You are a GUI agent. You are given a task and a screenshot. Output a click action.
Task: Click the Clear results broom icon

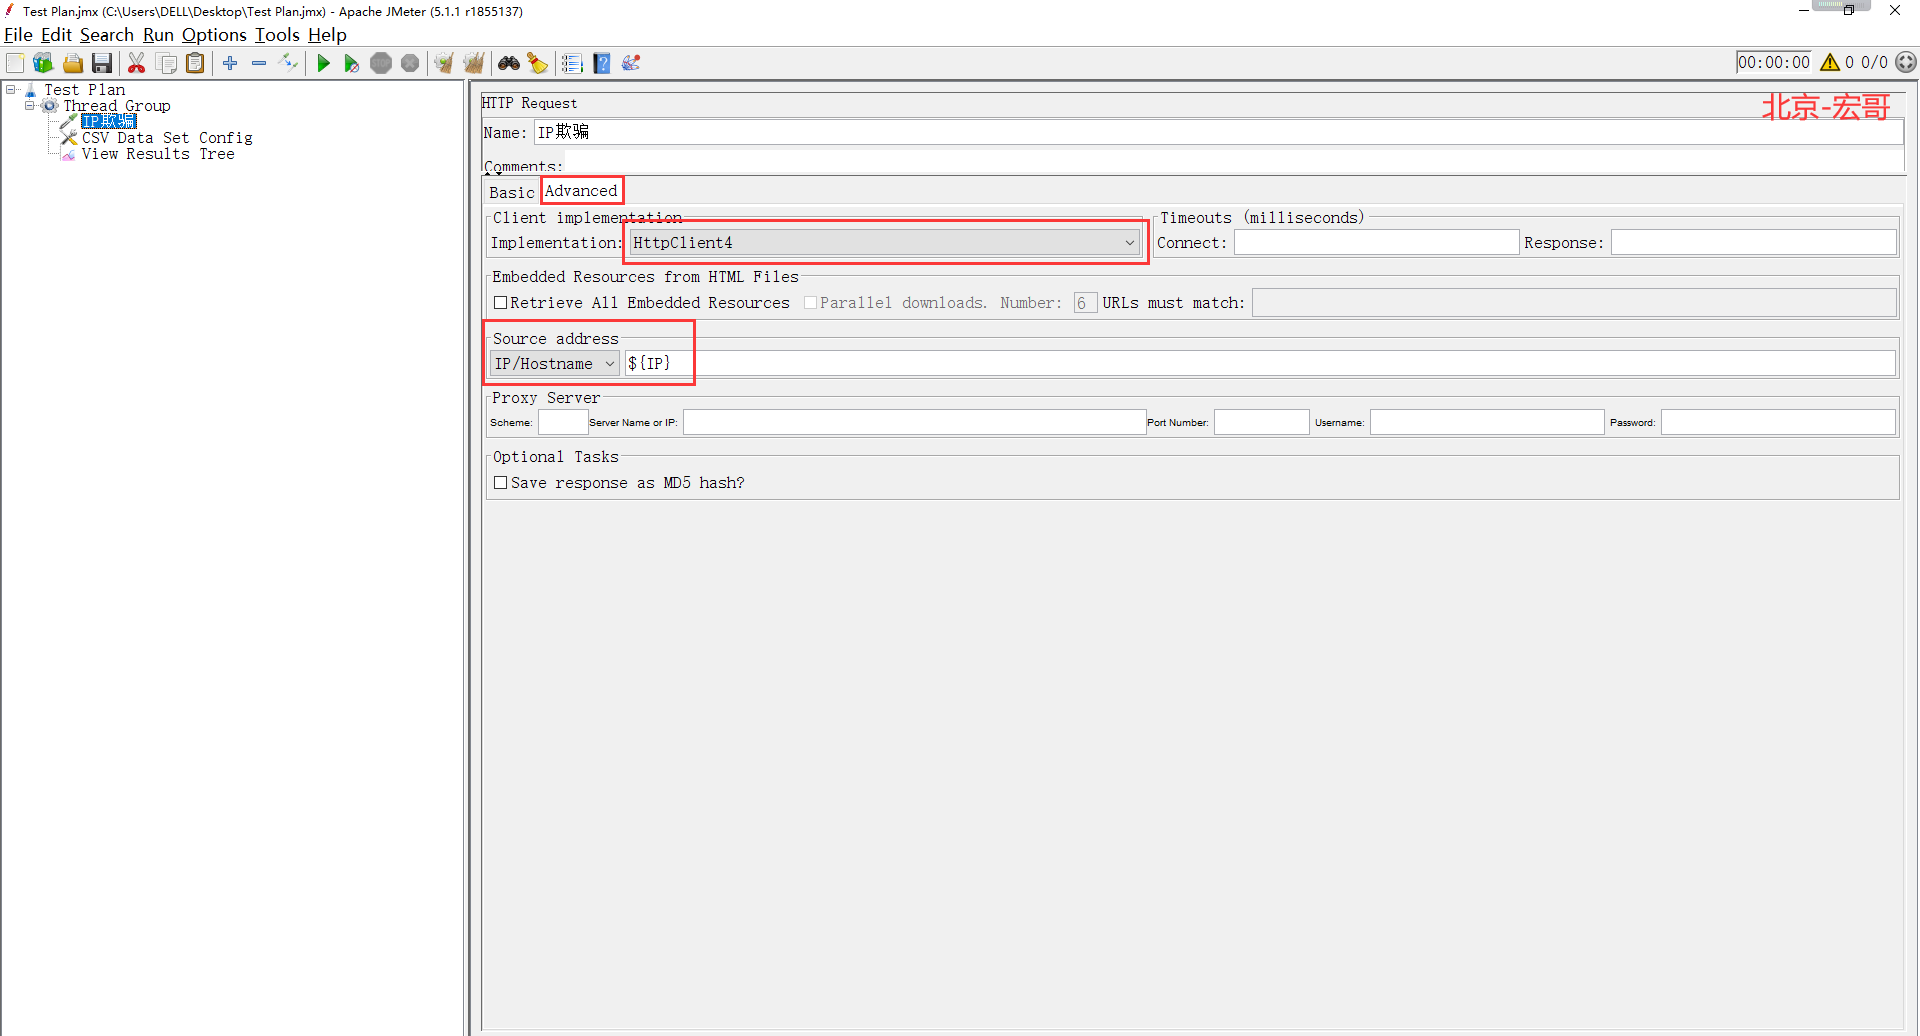444,63
